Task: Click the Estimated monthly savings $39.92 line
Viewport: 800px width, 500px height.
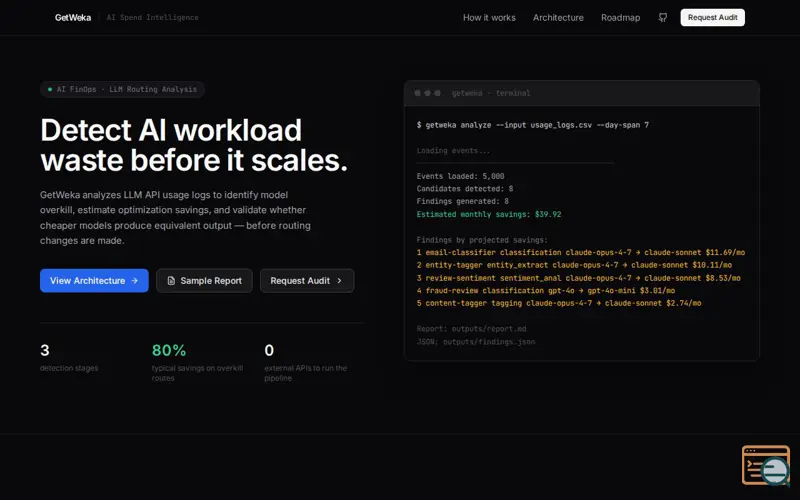Action: point(489,214)
